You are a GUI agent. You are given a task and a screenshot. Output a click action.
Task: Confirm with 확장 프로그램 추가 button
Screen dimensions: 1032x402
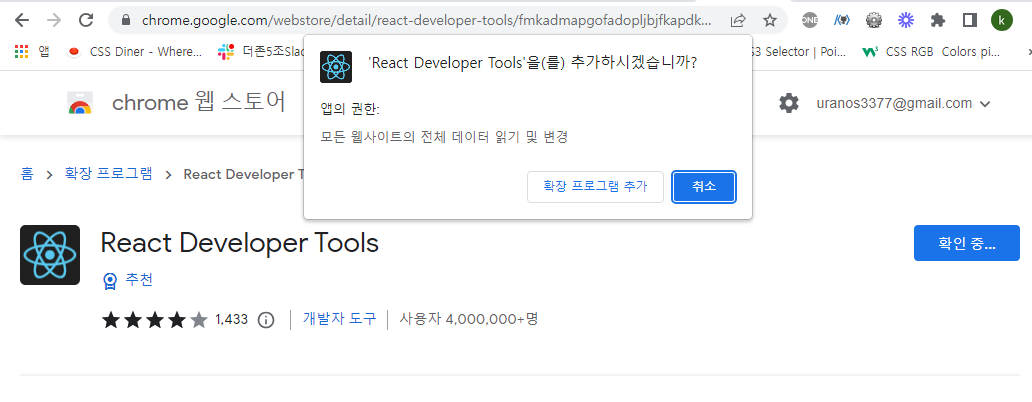(x=595, y=187)
